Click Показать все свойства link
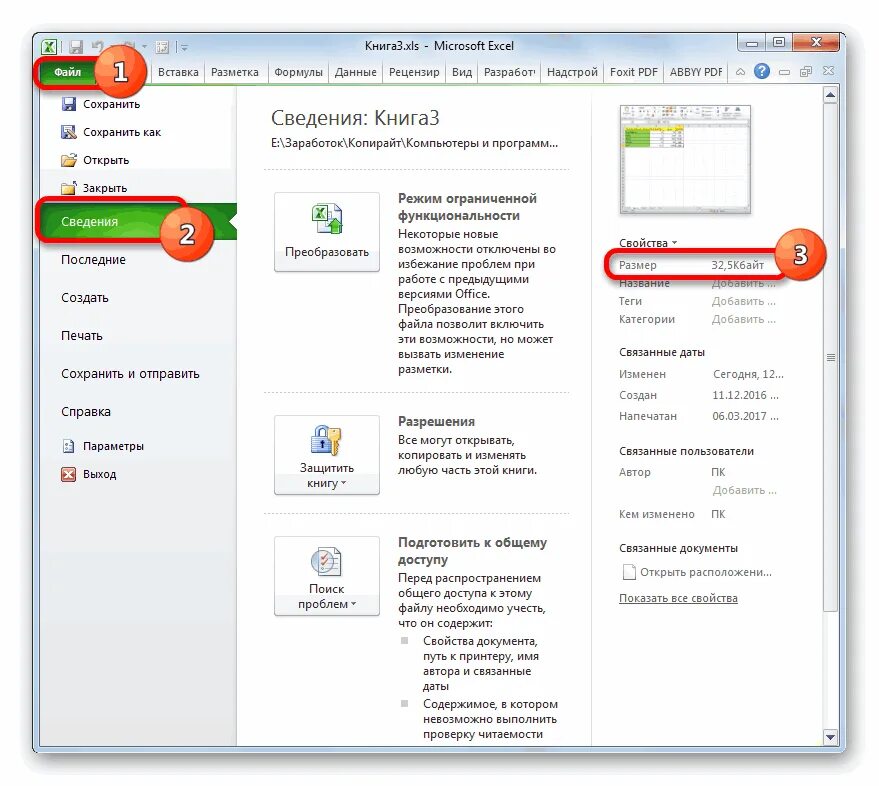879x786 pixels. pyautogui.click(x=678, y=598)
